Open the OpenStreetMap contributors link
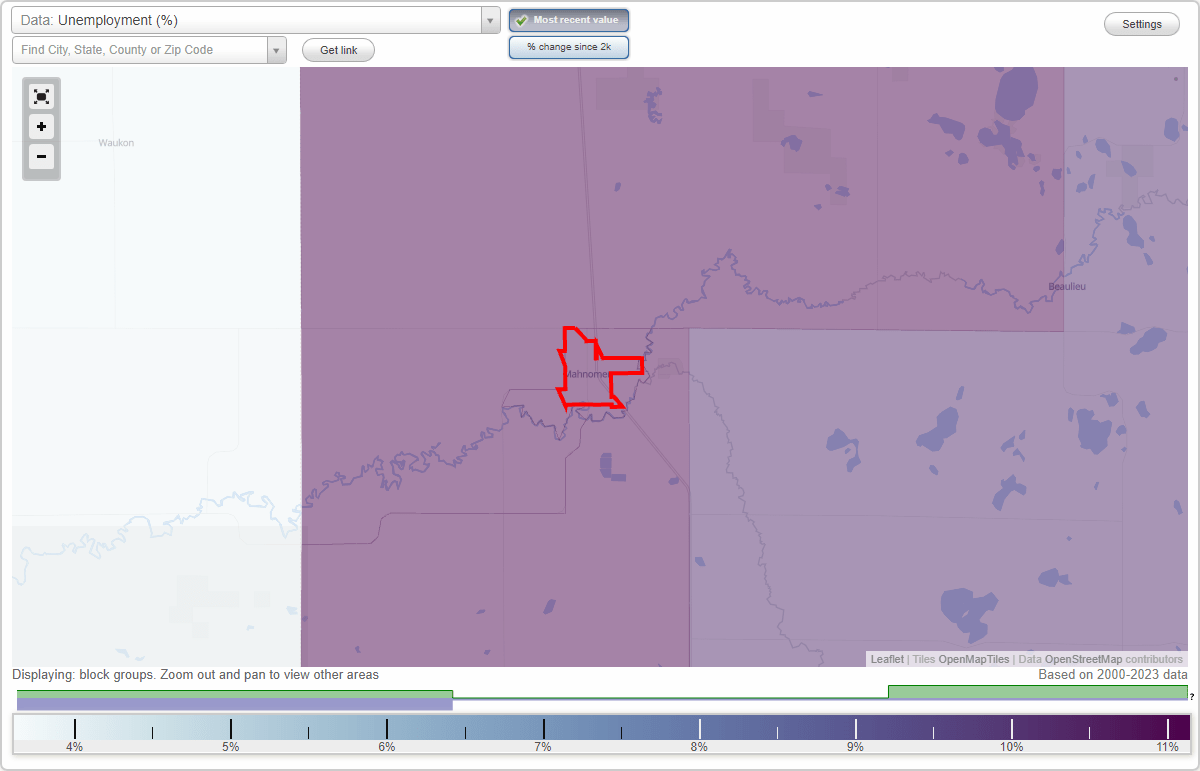Image resolution: width=1200 pixels, height=771 pixels. pyautogui.click(x=1085, y=659)
